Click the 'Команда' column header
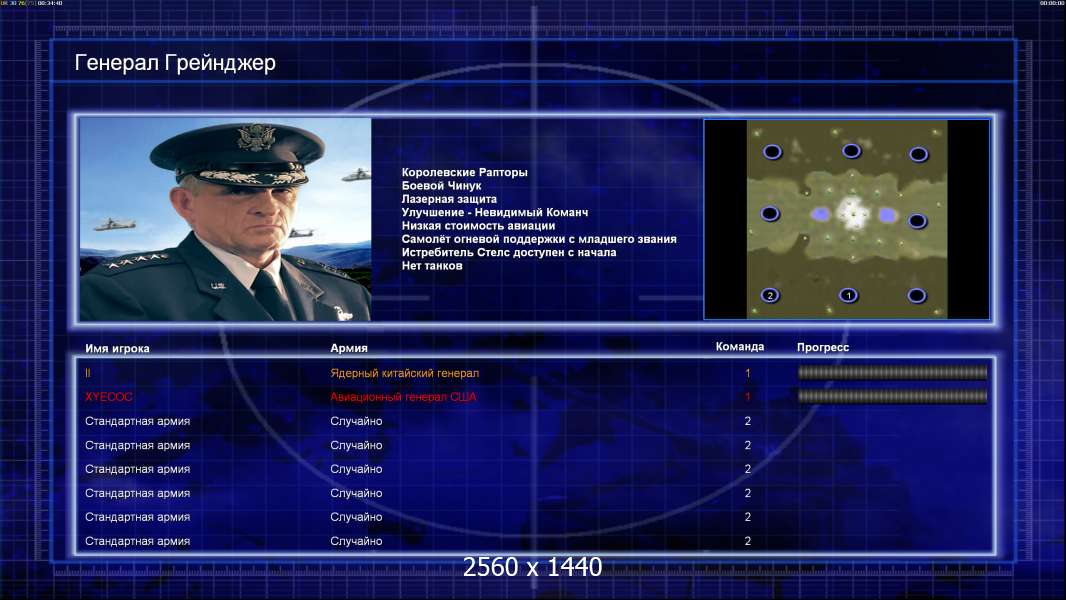1066x600 pixels. tap(740, 347)
